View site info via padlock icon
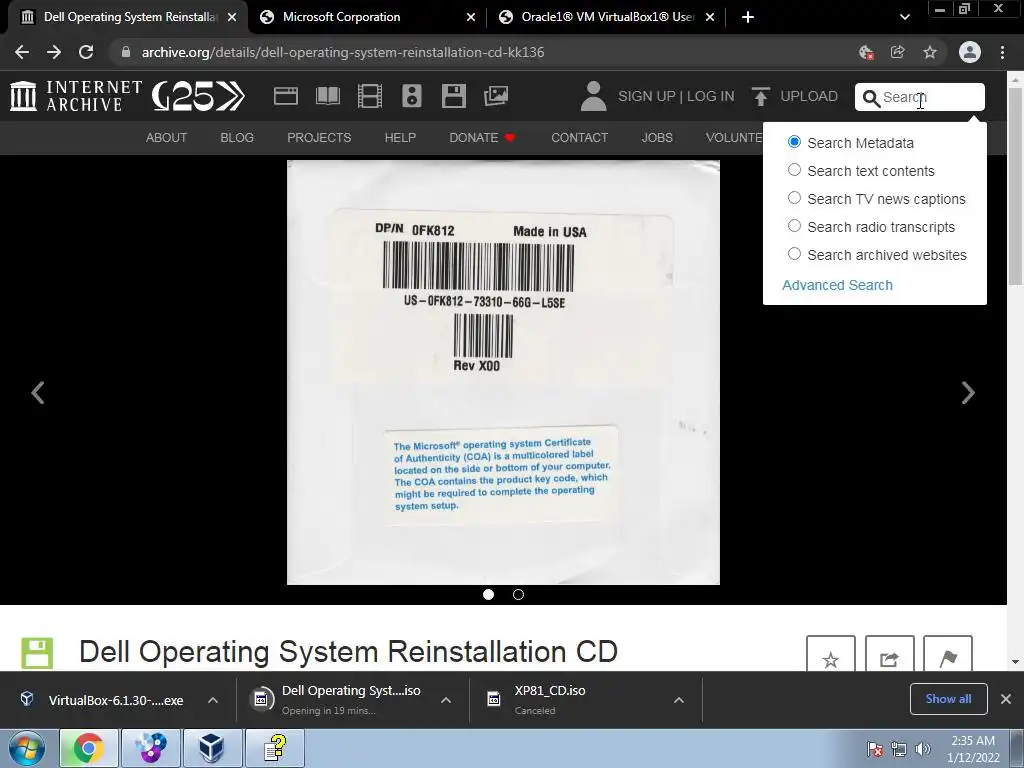Screen dimensions: 1024x768 [125, 52]
